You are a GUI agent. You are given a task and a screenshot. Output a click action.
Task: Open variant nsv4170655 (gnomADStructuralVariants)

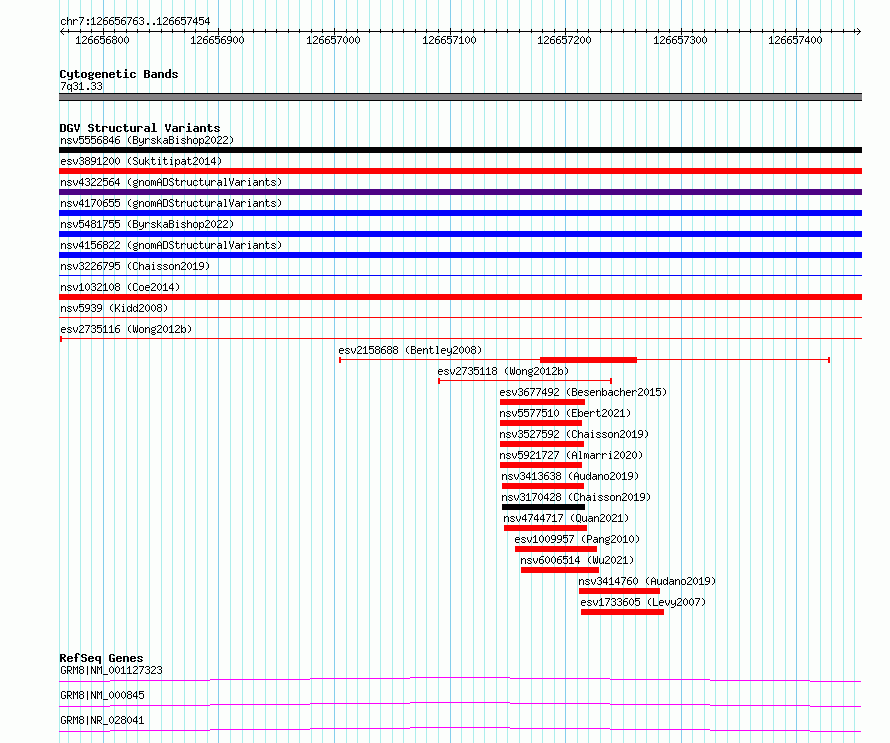coord(171,203)
